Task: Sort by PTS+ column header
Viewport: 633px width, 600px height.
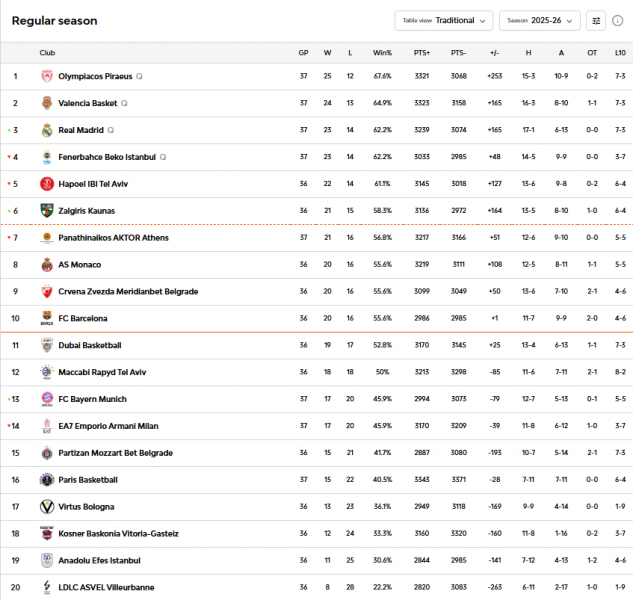Action: coord(421,53)
